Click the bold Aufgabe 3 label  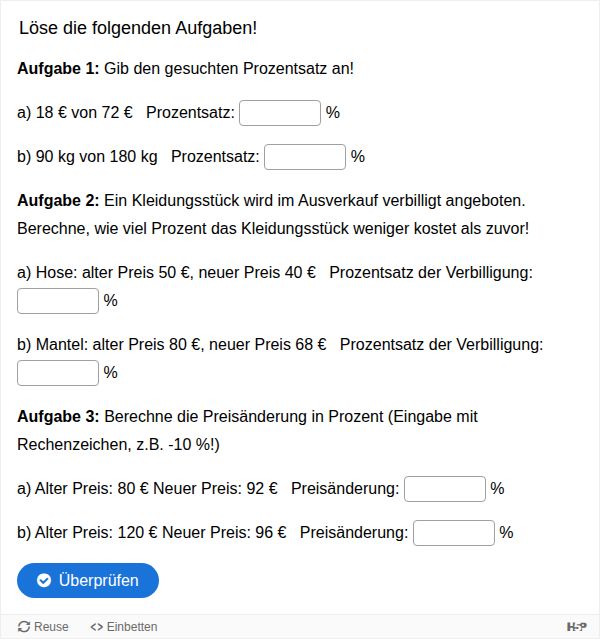click(58, 416)
